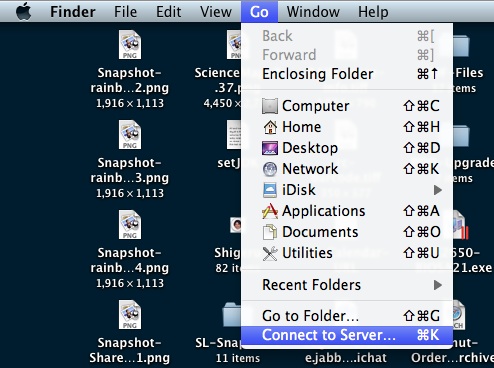The image size is (494, 368).
Task: Select Snapshot-rainb…3.png file icon
Action: coord(130,135)
